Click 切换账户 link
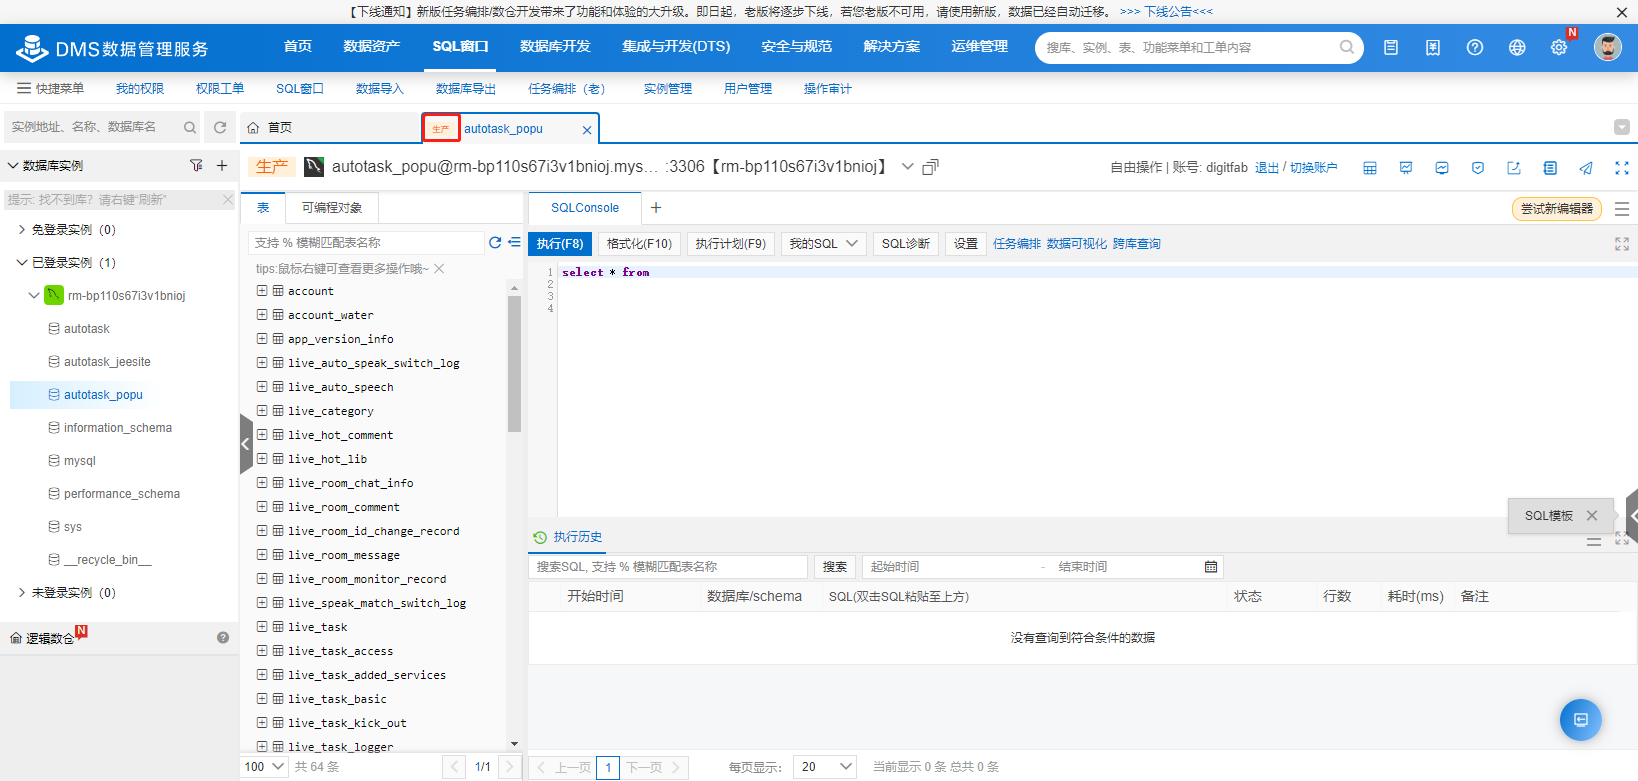Viewport: 1638px width, 781px height. pos(1314,168)
